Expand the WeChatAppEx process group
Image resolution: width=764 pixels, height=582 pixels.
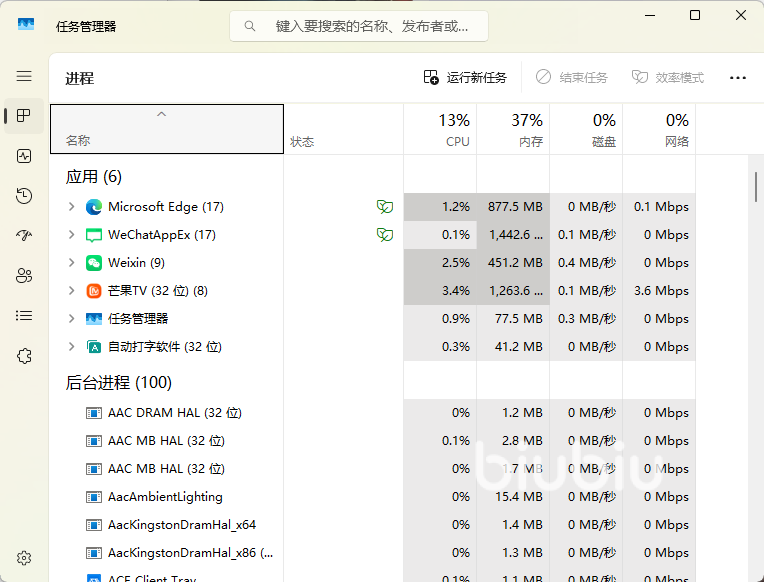[71, 235]
